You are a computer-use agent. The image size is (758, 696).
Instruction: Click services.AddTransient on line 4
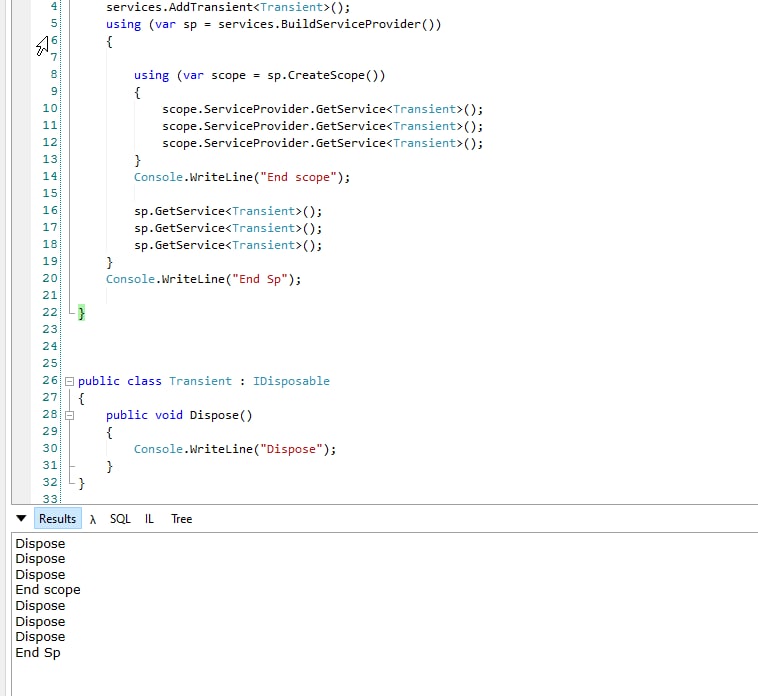[179, 7]
